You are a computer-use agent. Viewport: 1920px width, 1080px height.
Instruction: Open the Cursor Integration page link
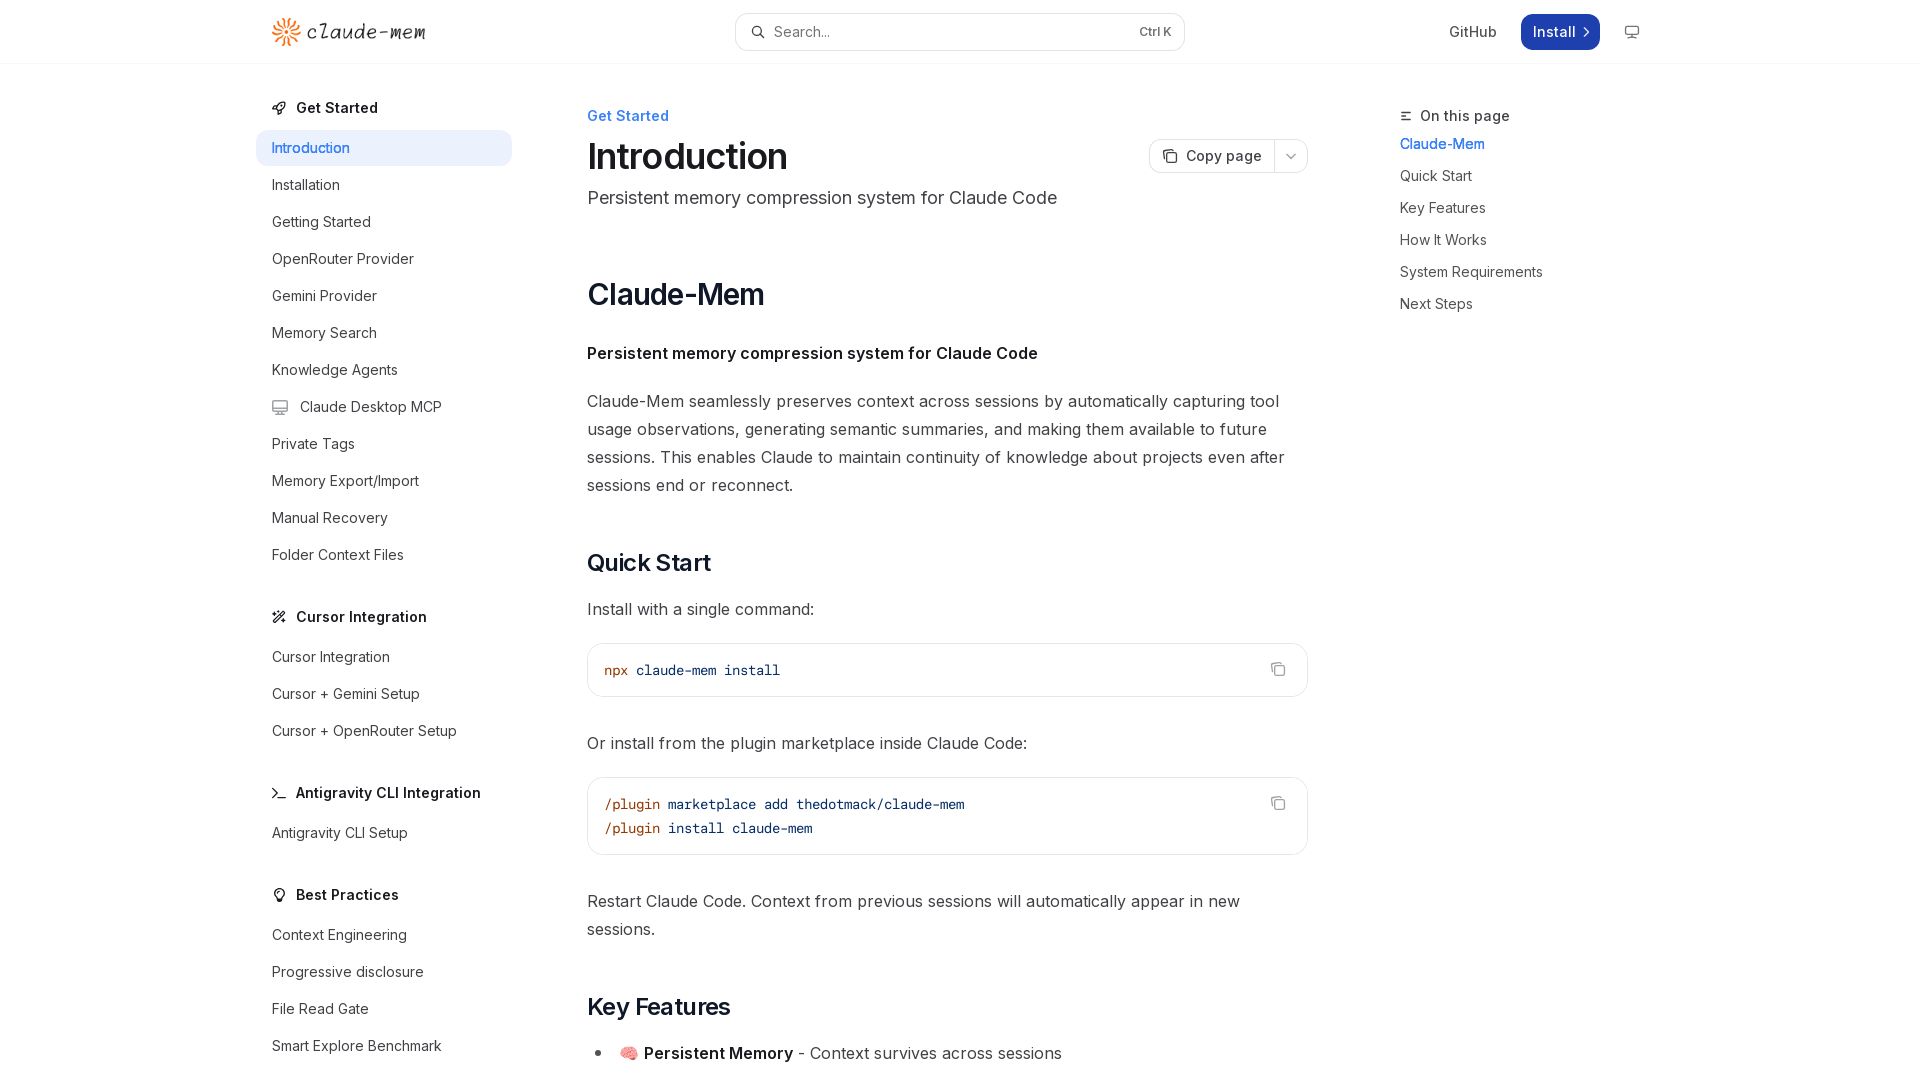click(384, 657)
